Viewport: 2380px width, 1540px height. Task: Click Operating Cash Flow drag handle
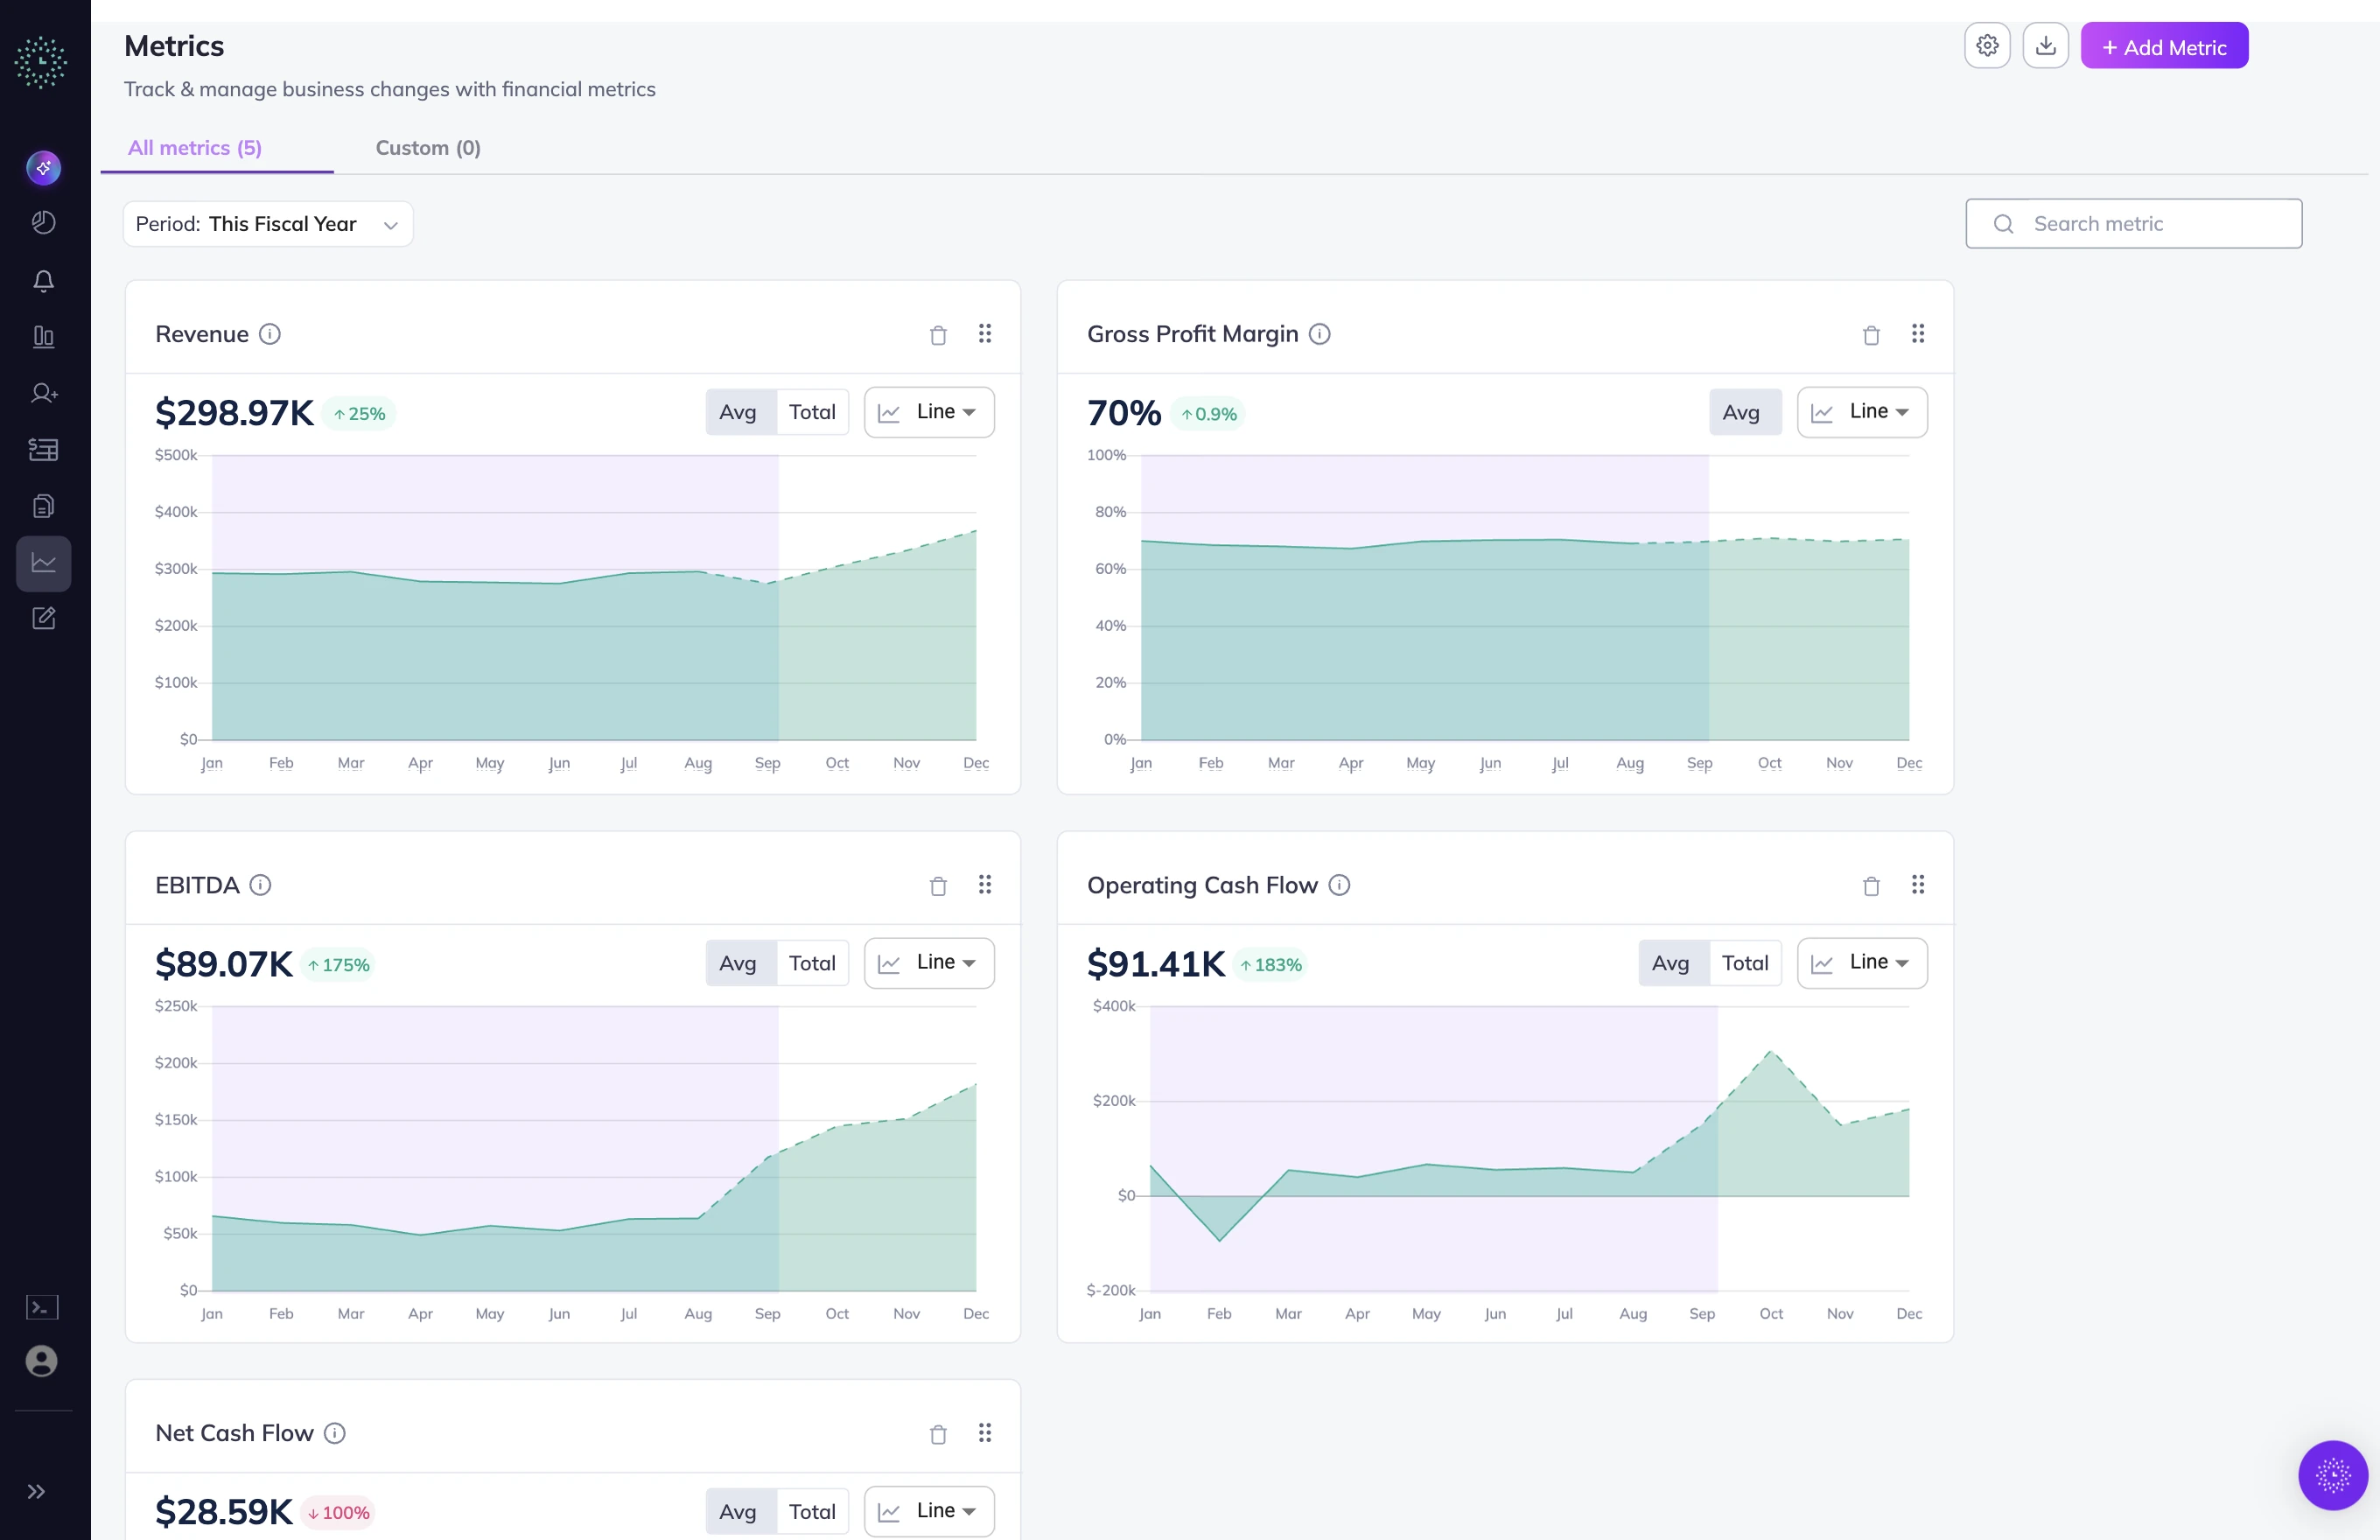coord(1917,884)
